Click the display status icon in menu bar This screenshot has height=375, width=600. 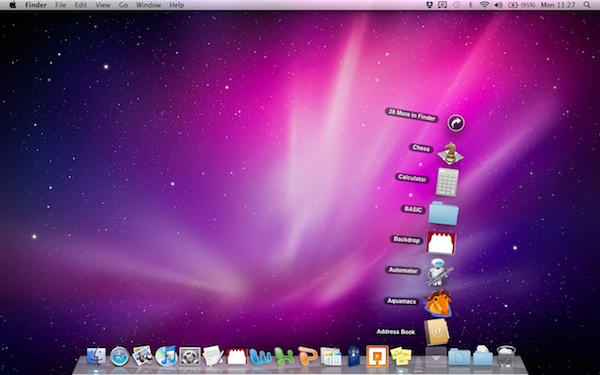pyautogui.click(x=442, y=5)
